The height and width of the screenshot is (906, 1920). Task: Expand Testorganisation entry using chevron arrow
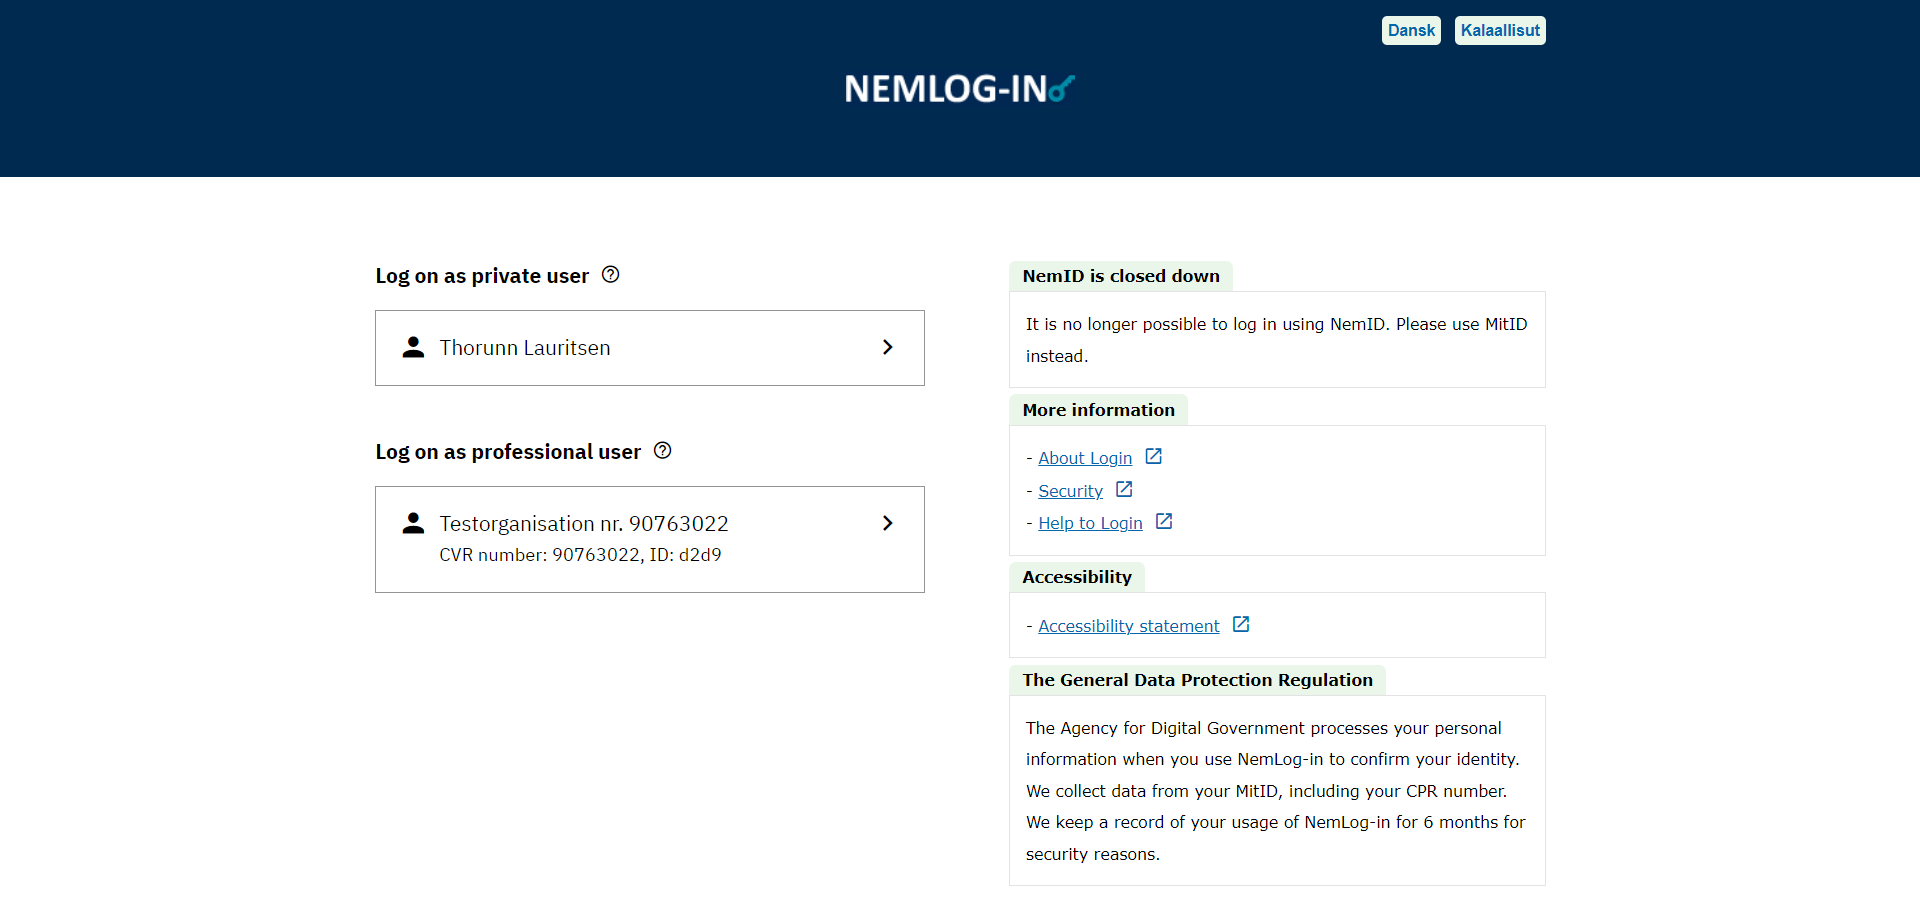point(887,523)
